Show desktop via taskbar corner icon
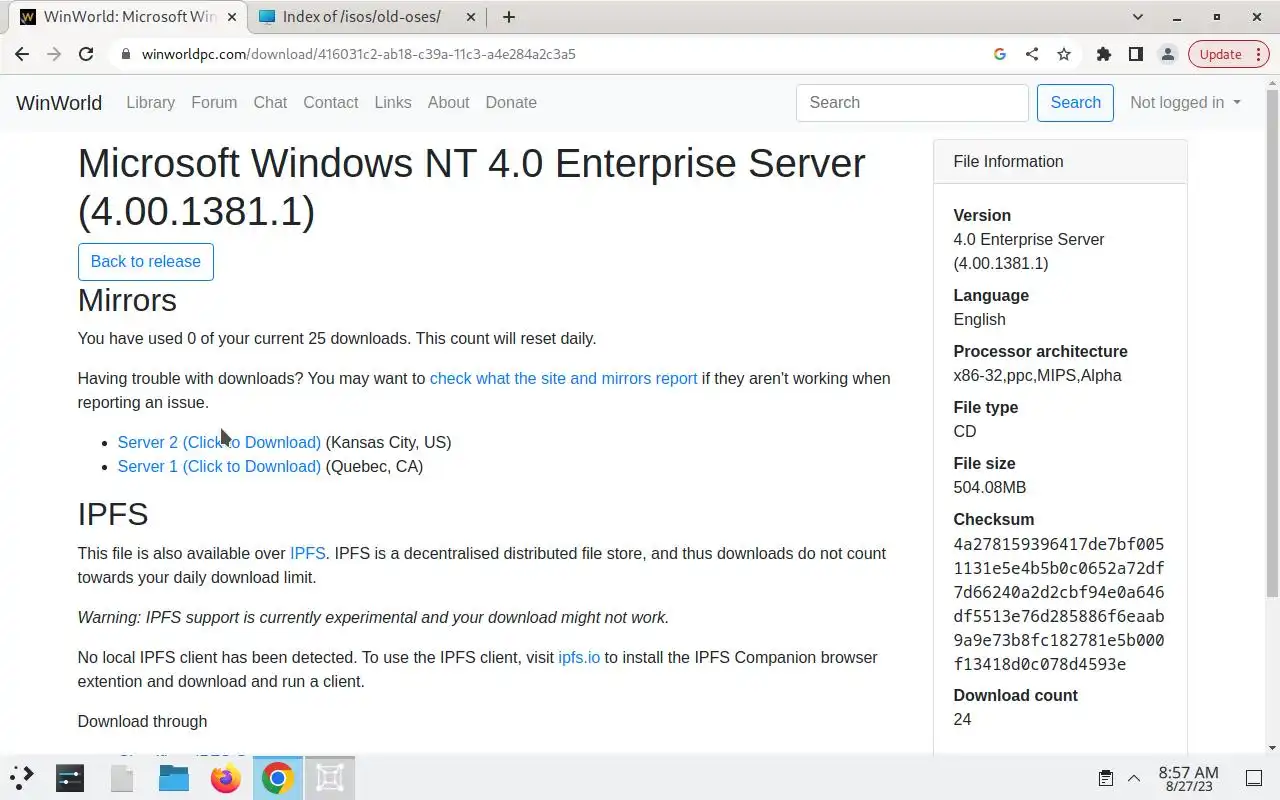Screen dimensions: 1280x800 1253,778
